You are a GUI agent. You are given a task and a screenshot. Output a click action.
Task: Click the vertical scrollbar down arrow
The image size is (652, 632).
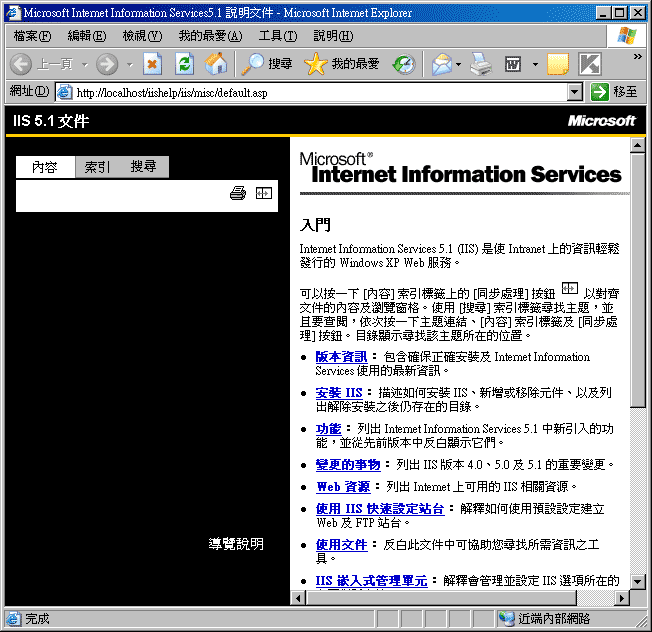[x=637, y=582]
